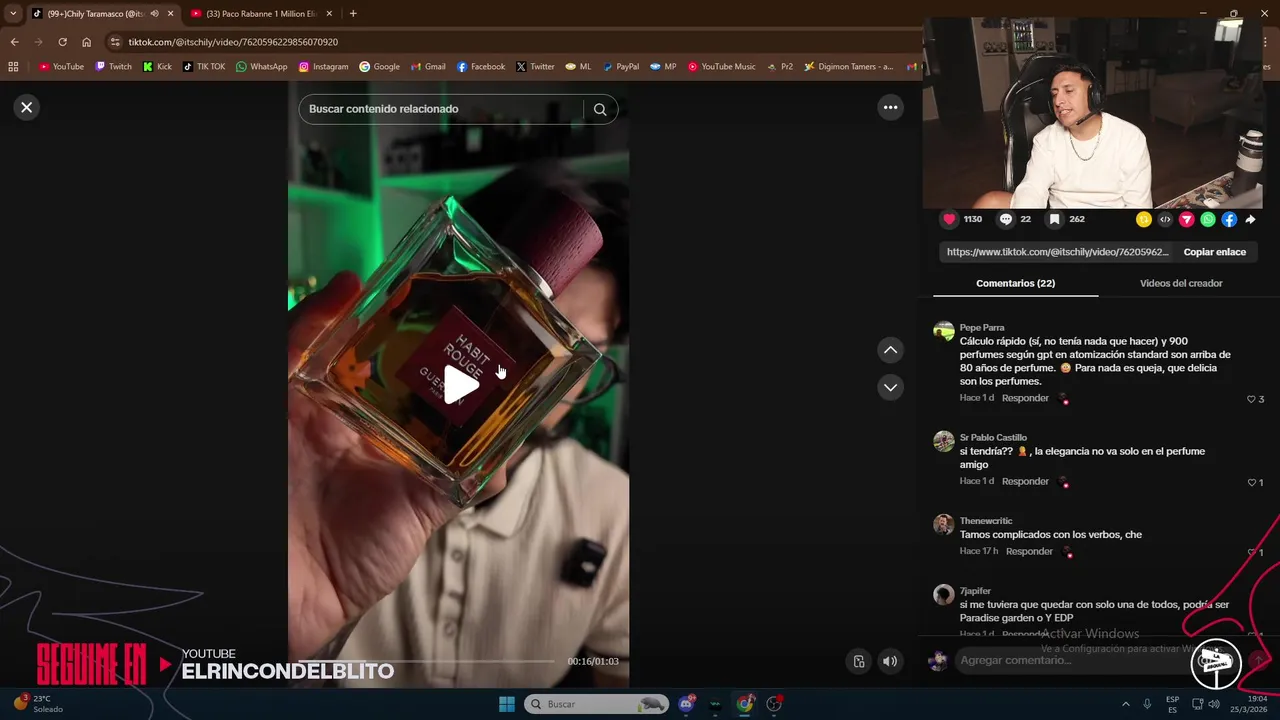Go to the previous video arrow
The image size is (1280, 720).
click(890, 350)
